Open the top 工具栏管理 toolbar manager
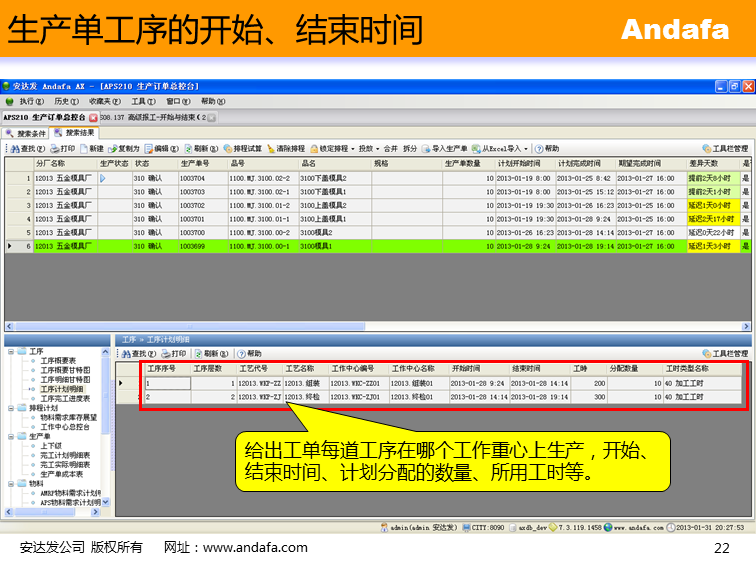The image size is (756, 567). click(725, 148)
